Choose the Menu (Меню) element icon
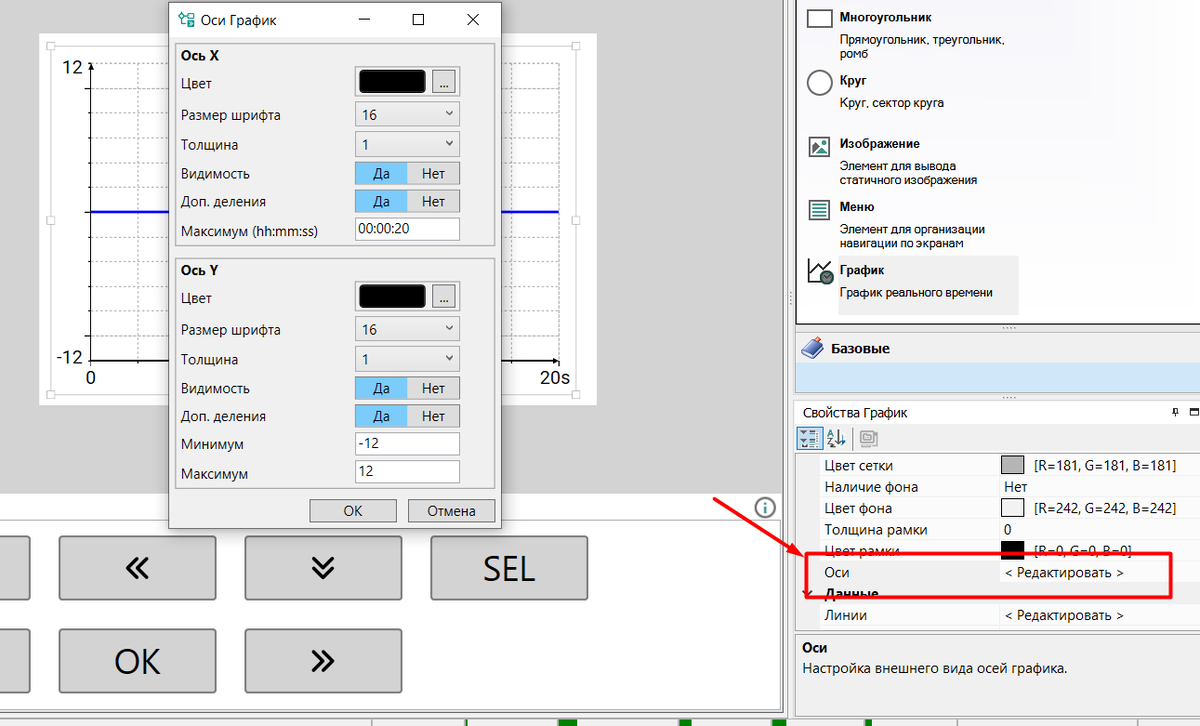The height and width of the screenshot is (726, 1200). click(820, 209)
